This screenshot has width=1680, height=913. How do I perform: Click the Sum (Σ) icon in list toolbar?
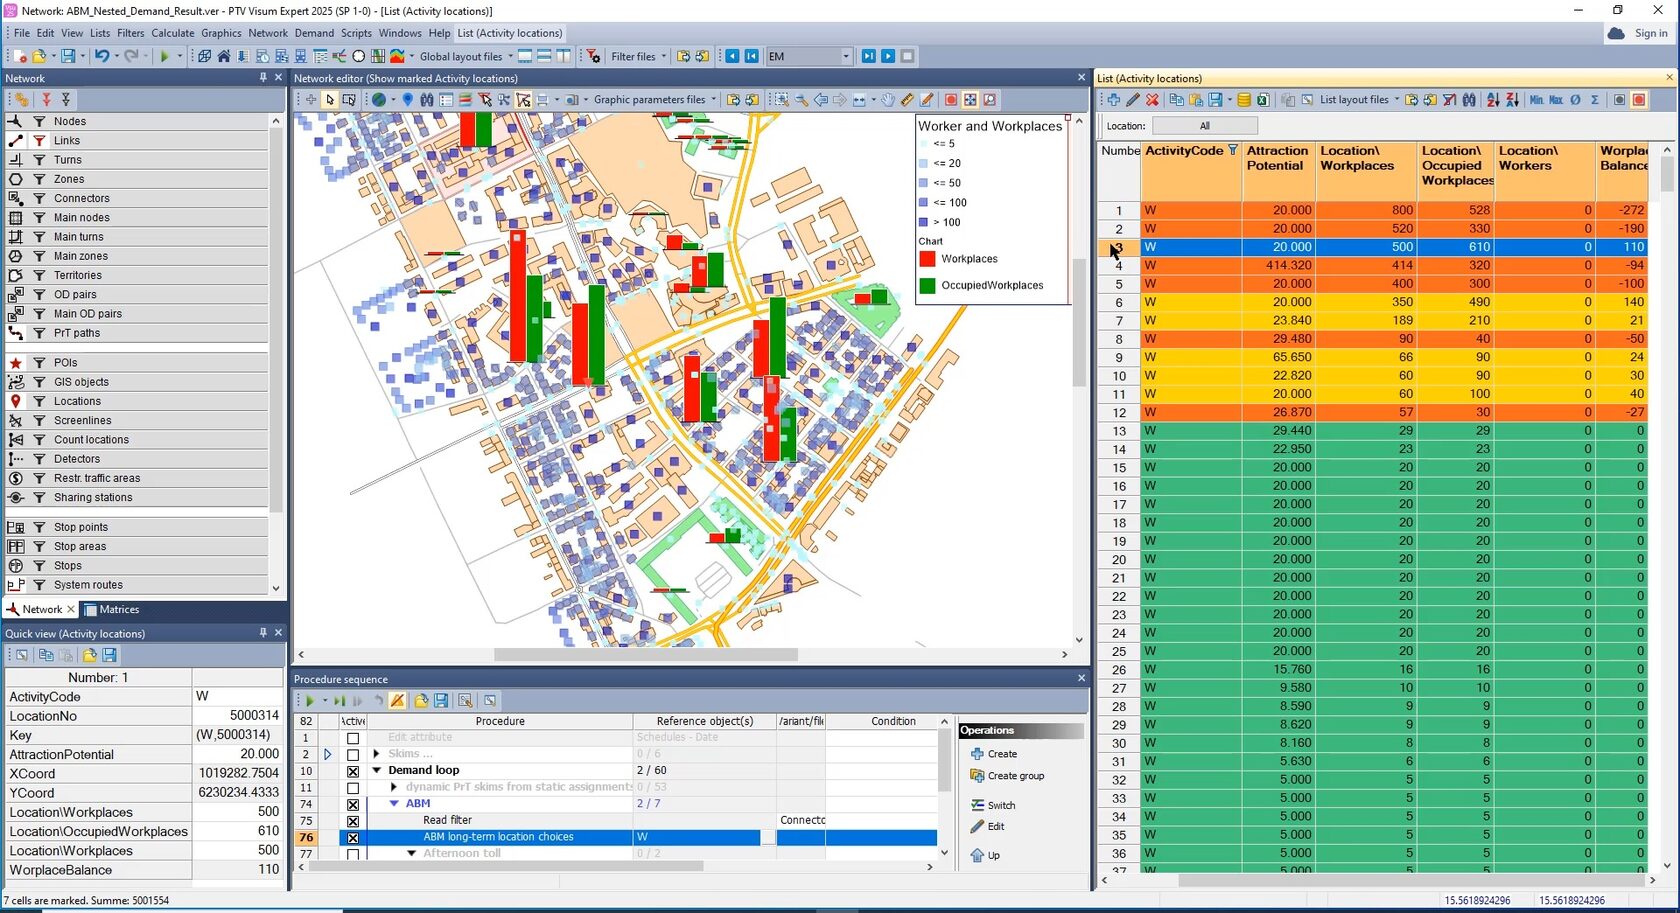tap(1594, 100)
